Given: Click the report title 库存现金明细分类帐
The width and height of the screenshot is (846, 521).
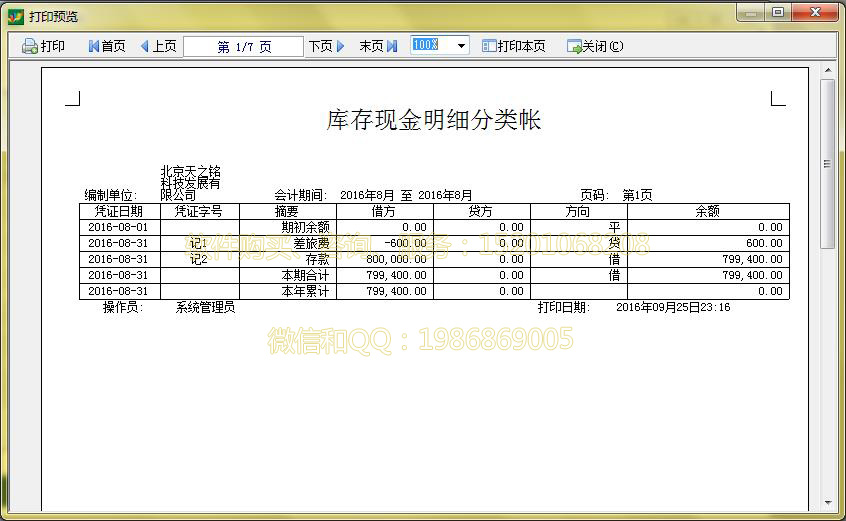Looking at the screenshot, I should 433,120.
